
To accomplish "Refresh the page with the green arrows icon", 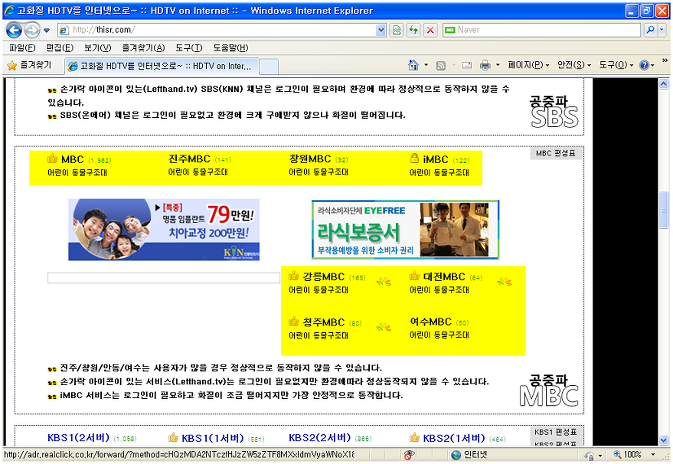I will pos(413,30).
